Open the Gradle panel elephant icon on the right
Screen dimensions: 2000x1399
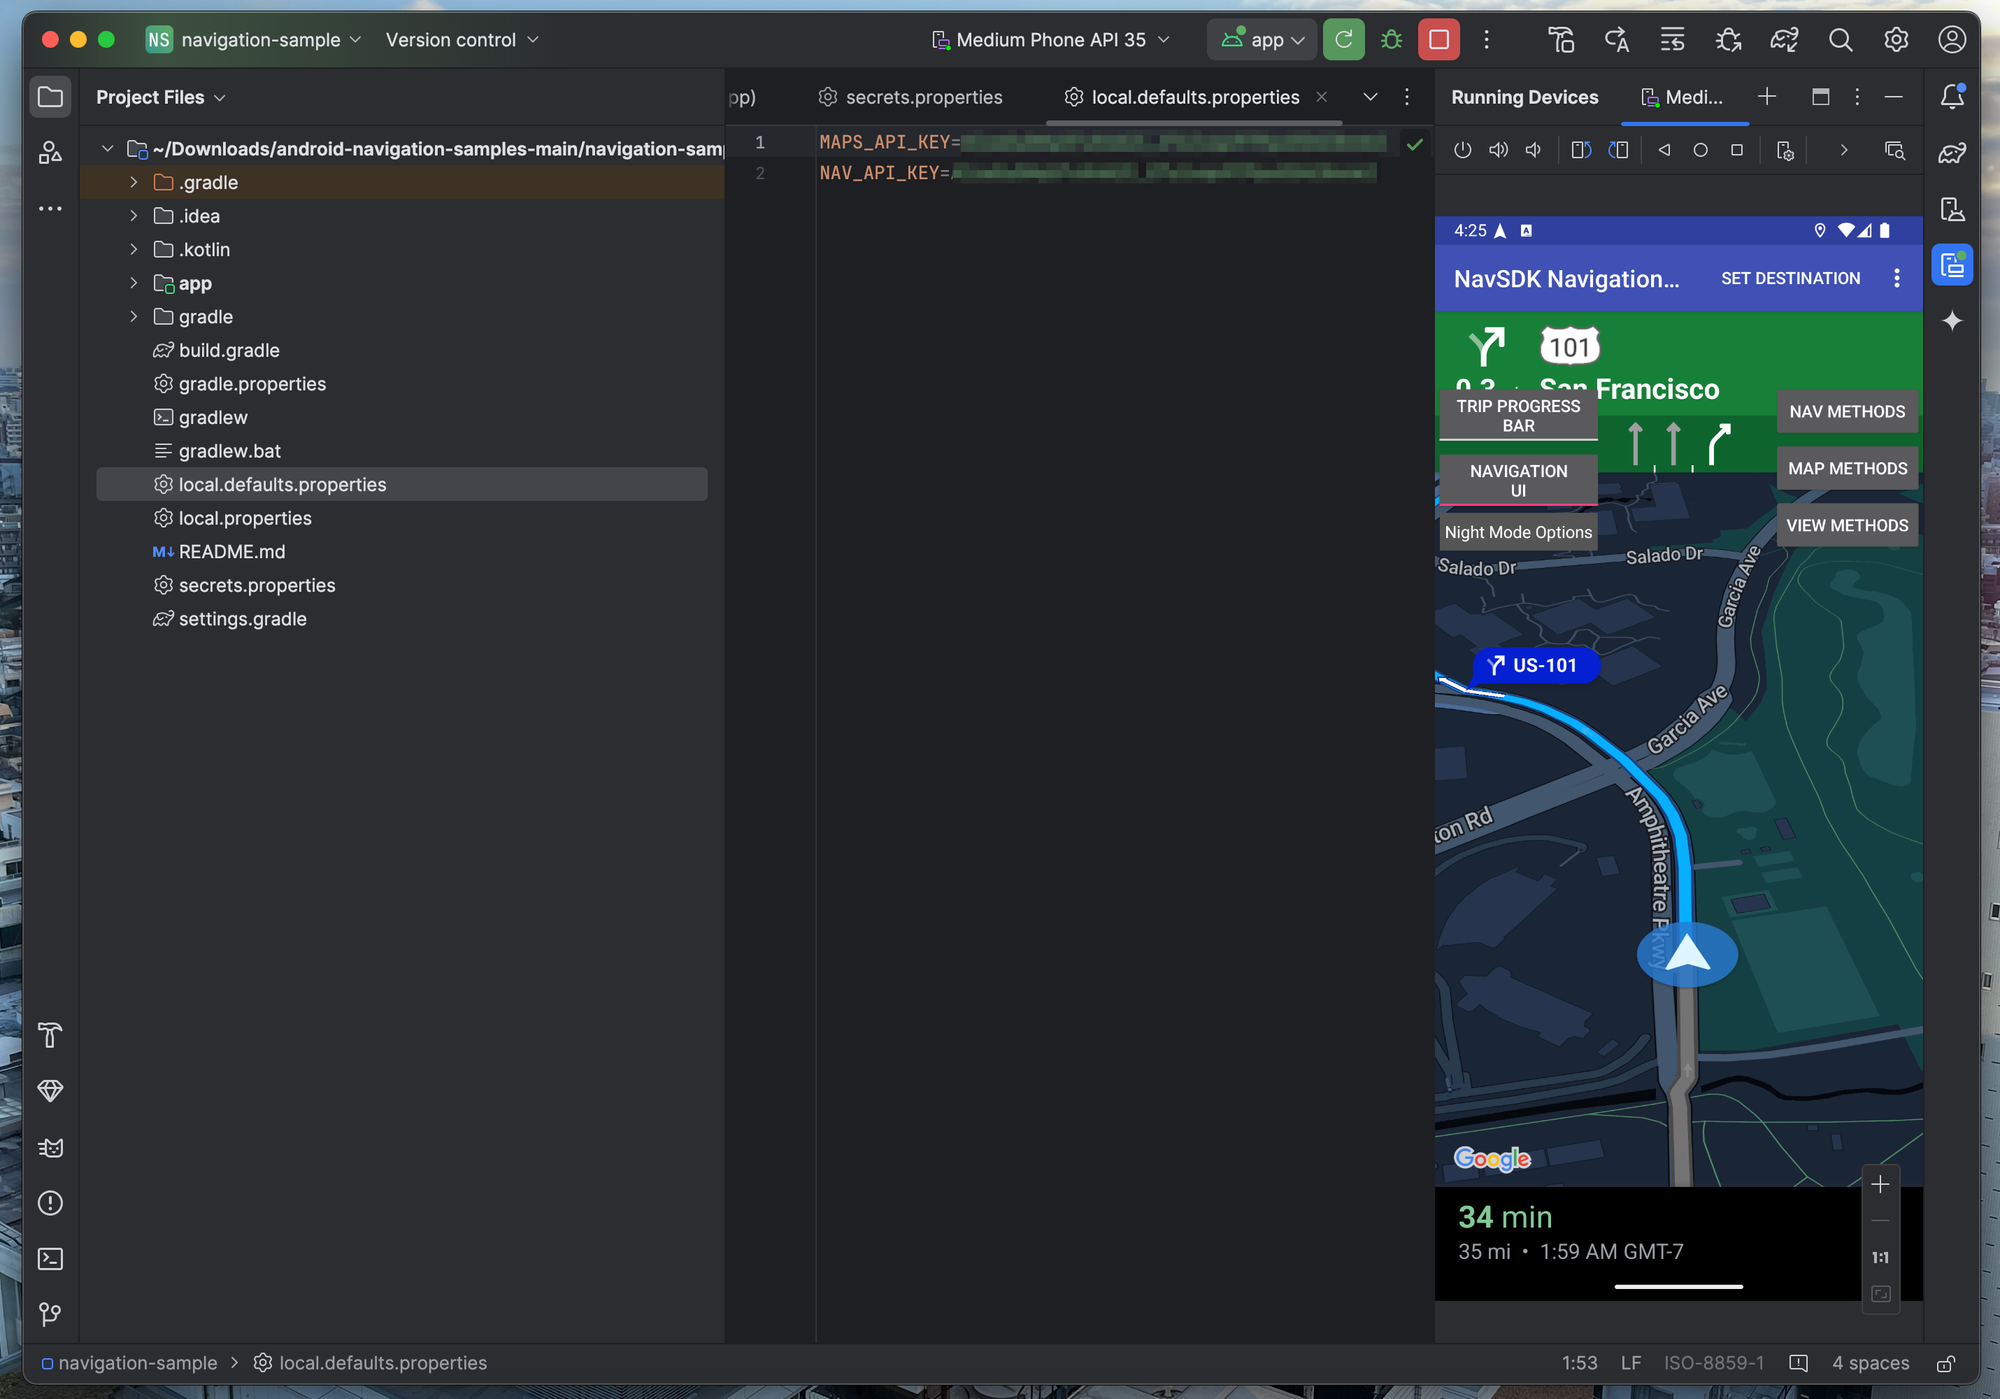[x=1953, y=153]
